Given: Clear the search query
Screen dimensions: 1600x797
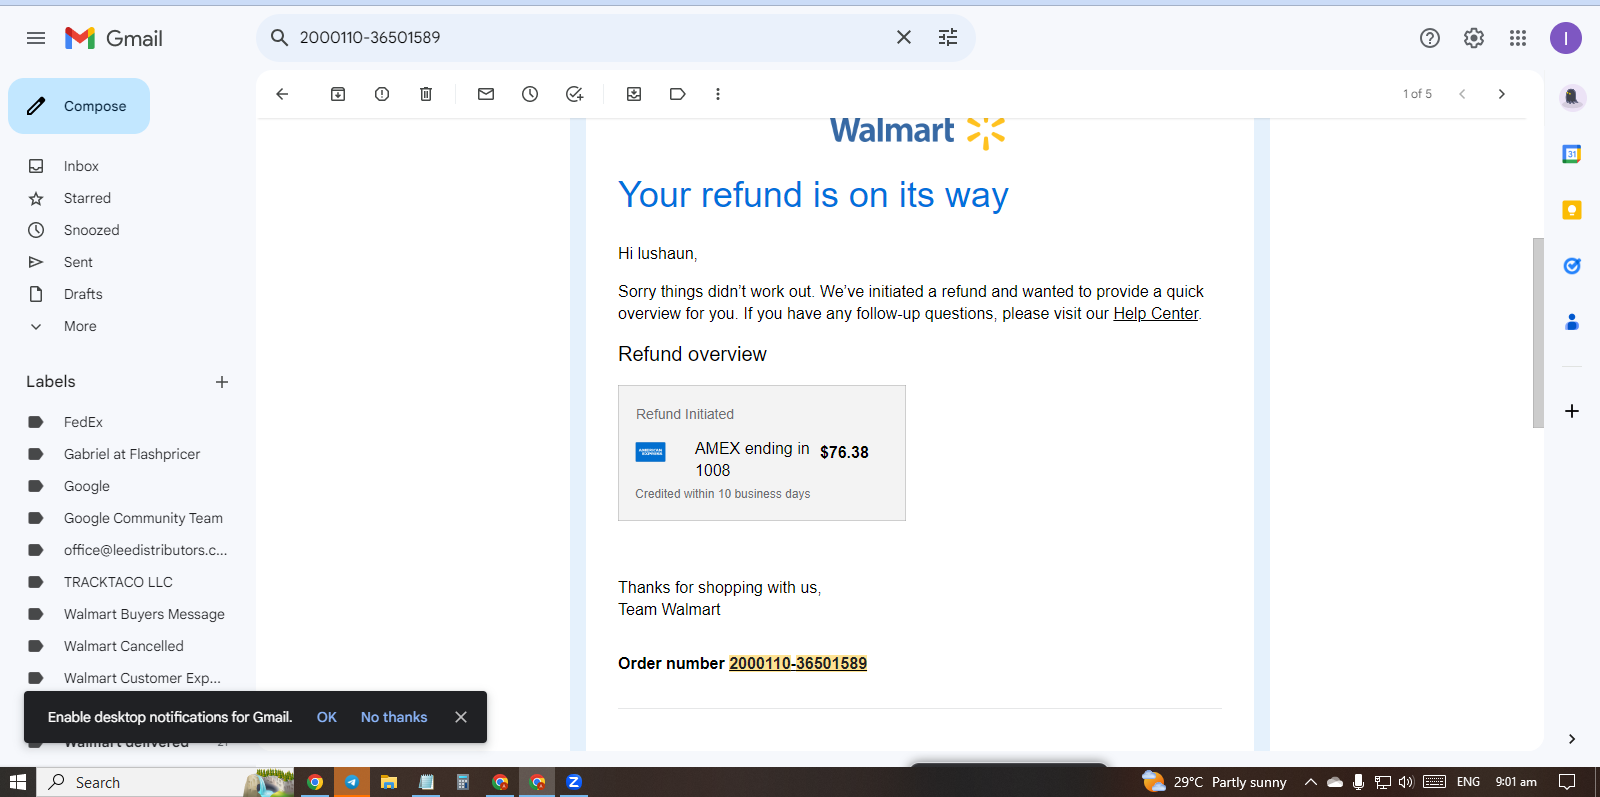Looking at the screenshot, I should [x=904, y=37].
